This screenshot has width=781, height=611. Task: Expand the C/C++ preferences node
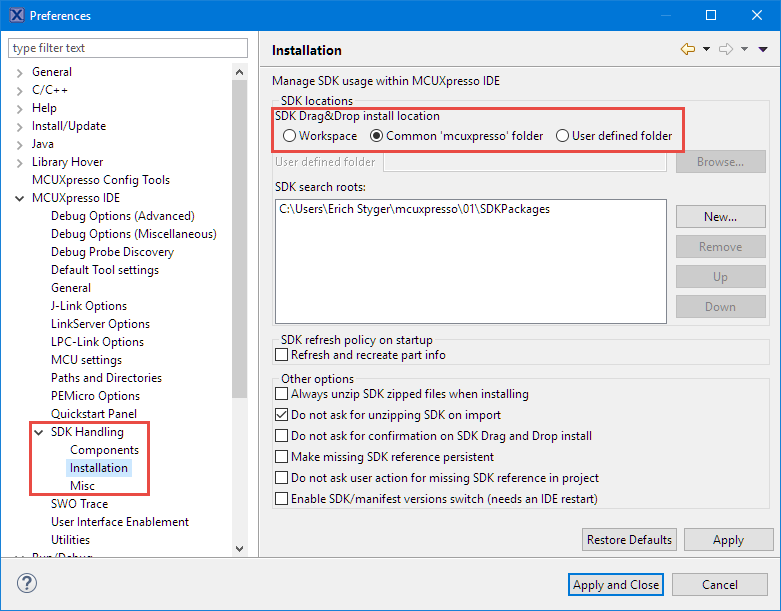coord(20,90)
